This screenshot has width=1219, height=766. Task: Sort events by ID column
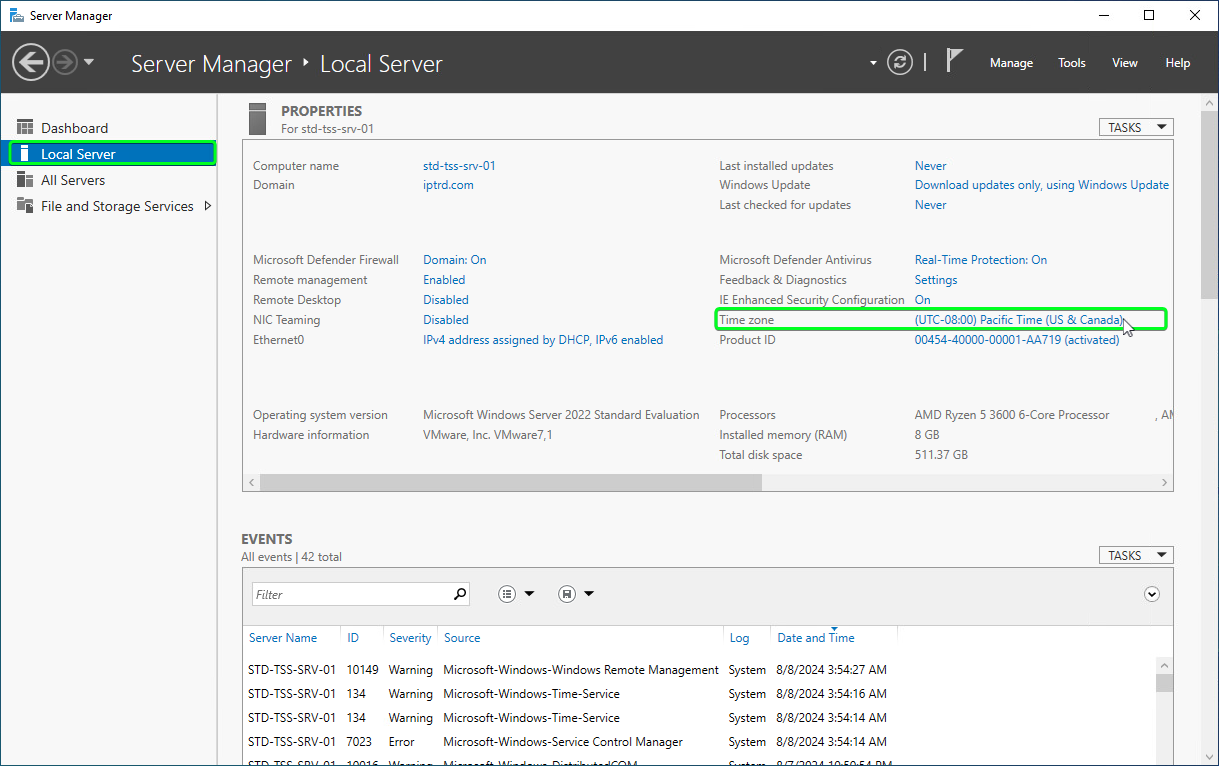pyautogui.click(x=353, y=638)
